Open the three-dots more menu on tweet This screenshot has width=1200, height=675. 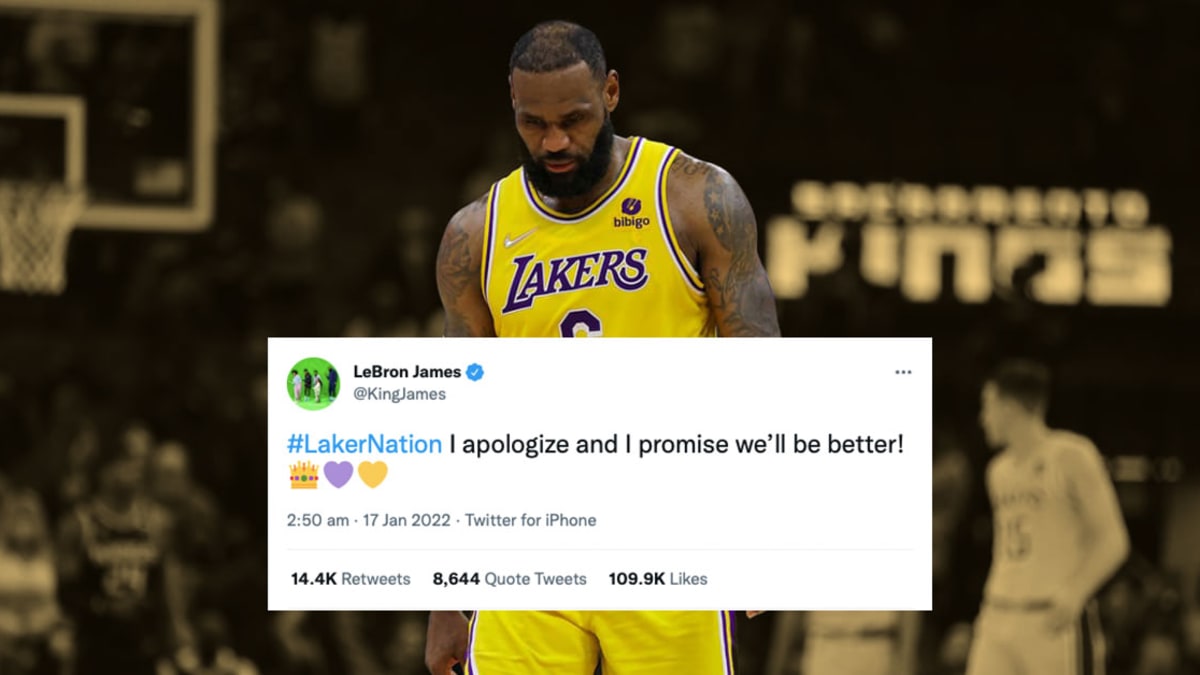click(x=903, y=372)
